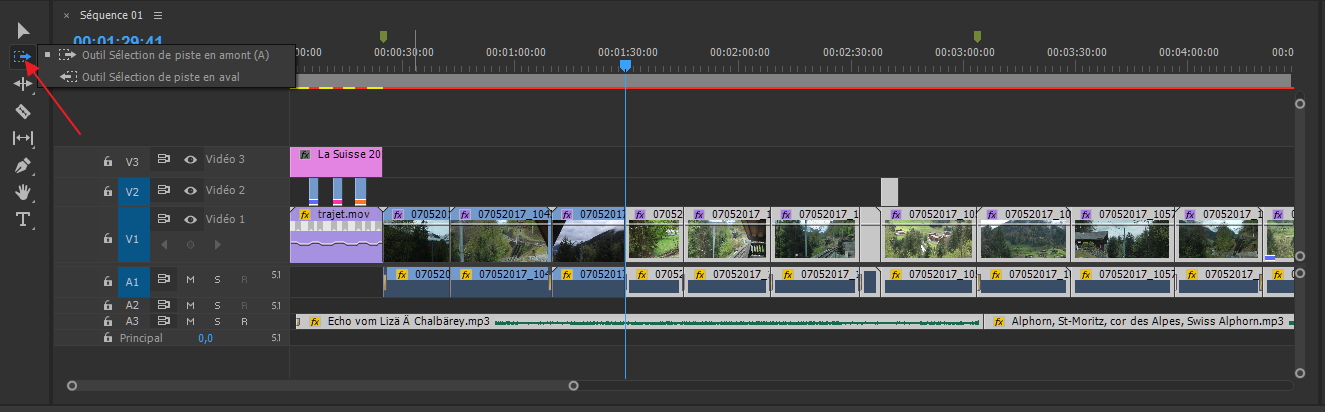The height and width of the screenshot is (412, 1325).
Task: Click the fx badge on trajet.mov
Action: [305, 215]
